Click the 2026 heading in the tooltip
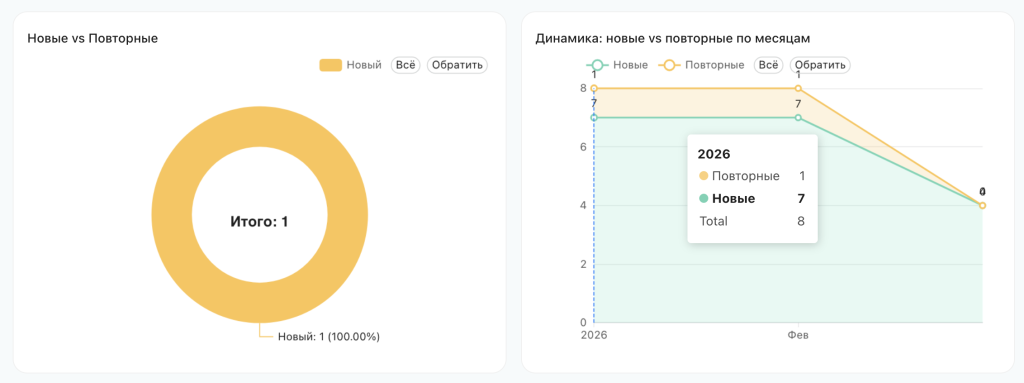This screenshot has height=383, width=1024. click(714, 155)
